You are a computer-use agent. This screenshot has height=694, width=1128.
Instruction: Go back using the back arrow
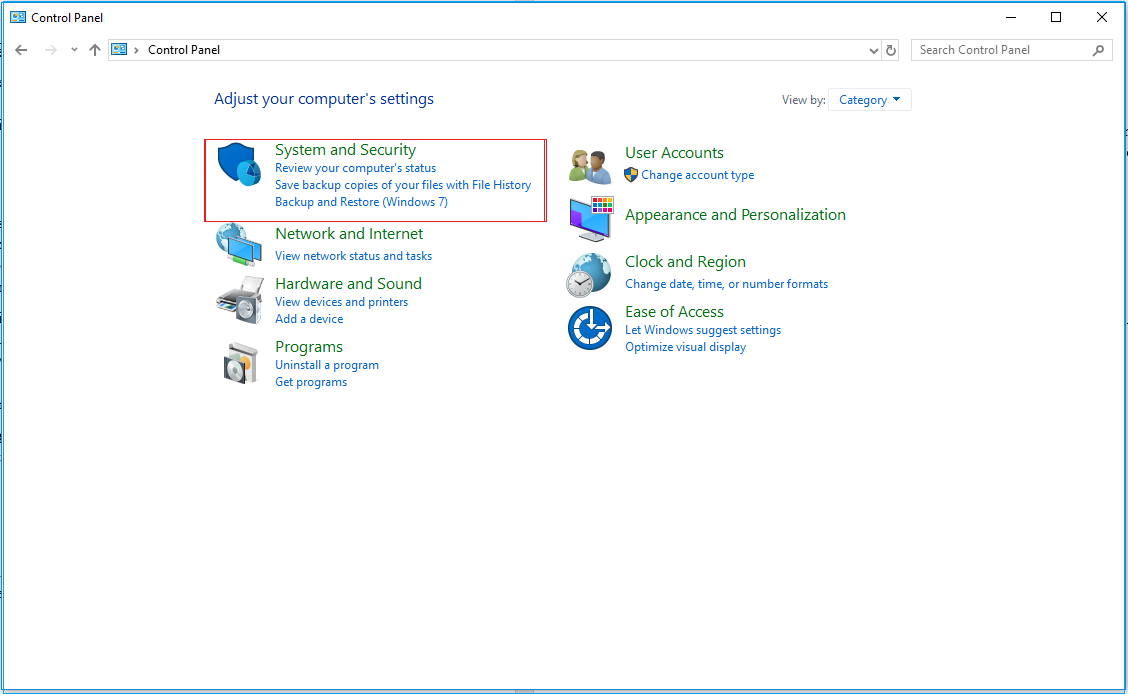click(x=22, y=50)
